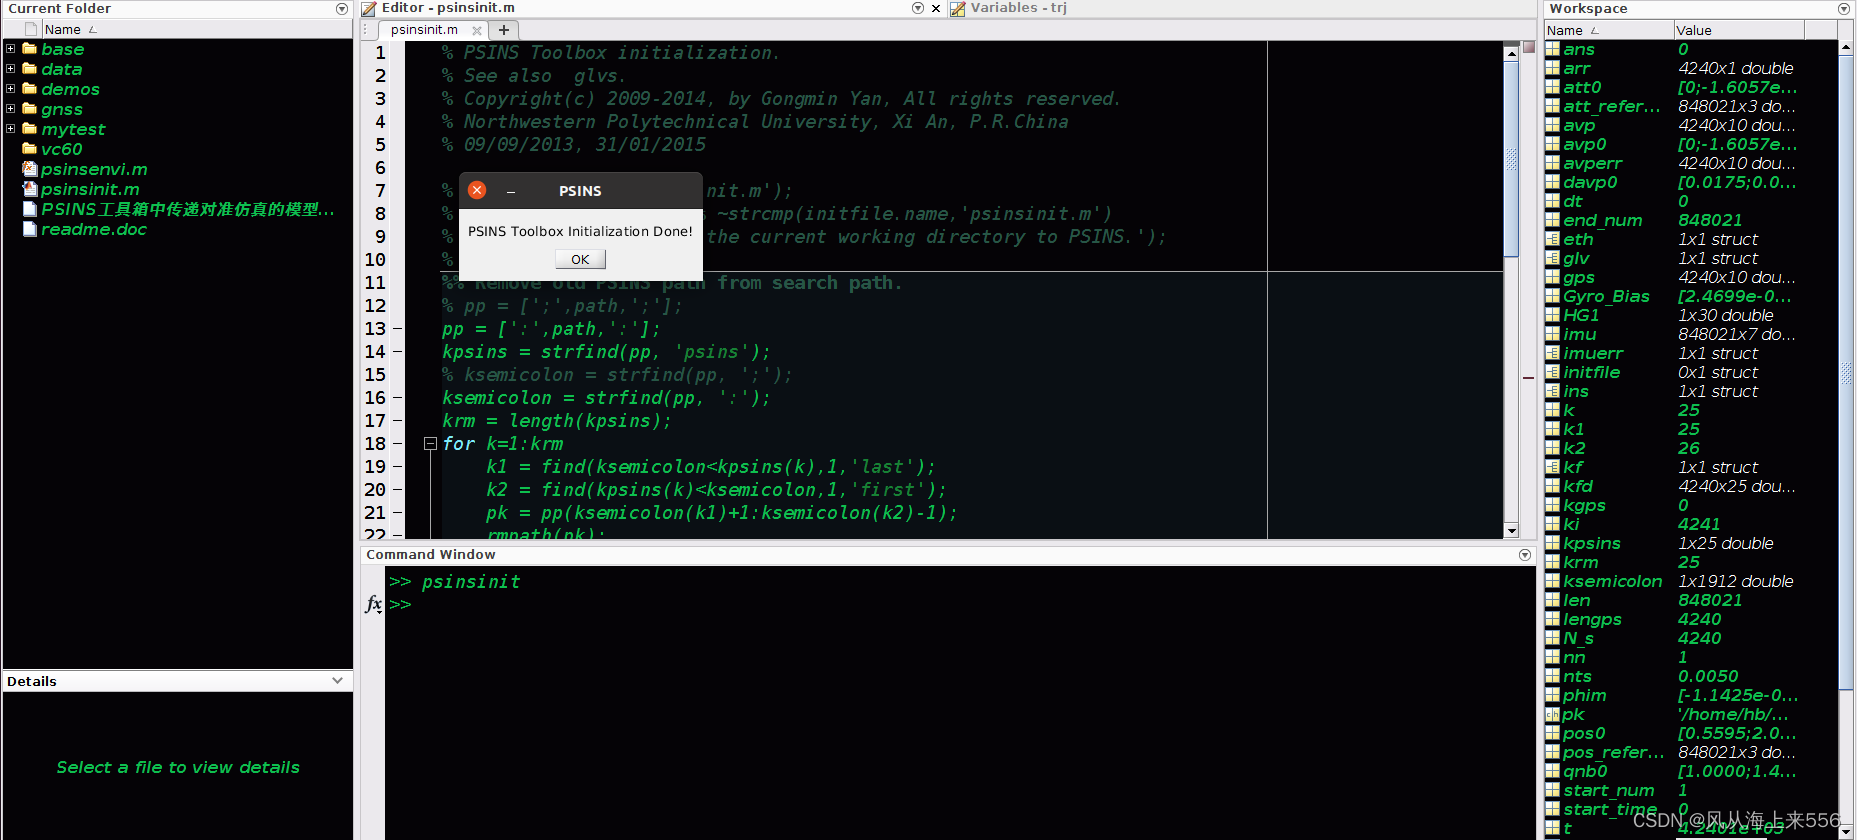Viewport: 1857px width, 840px height.
Task: Click the command prompt input line
Action: [960, 605]
